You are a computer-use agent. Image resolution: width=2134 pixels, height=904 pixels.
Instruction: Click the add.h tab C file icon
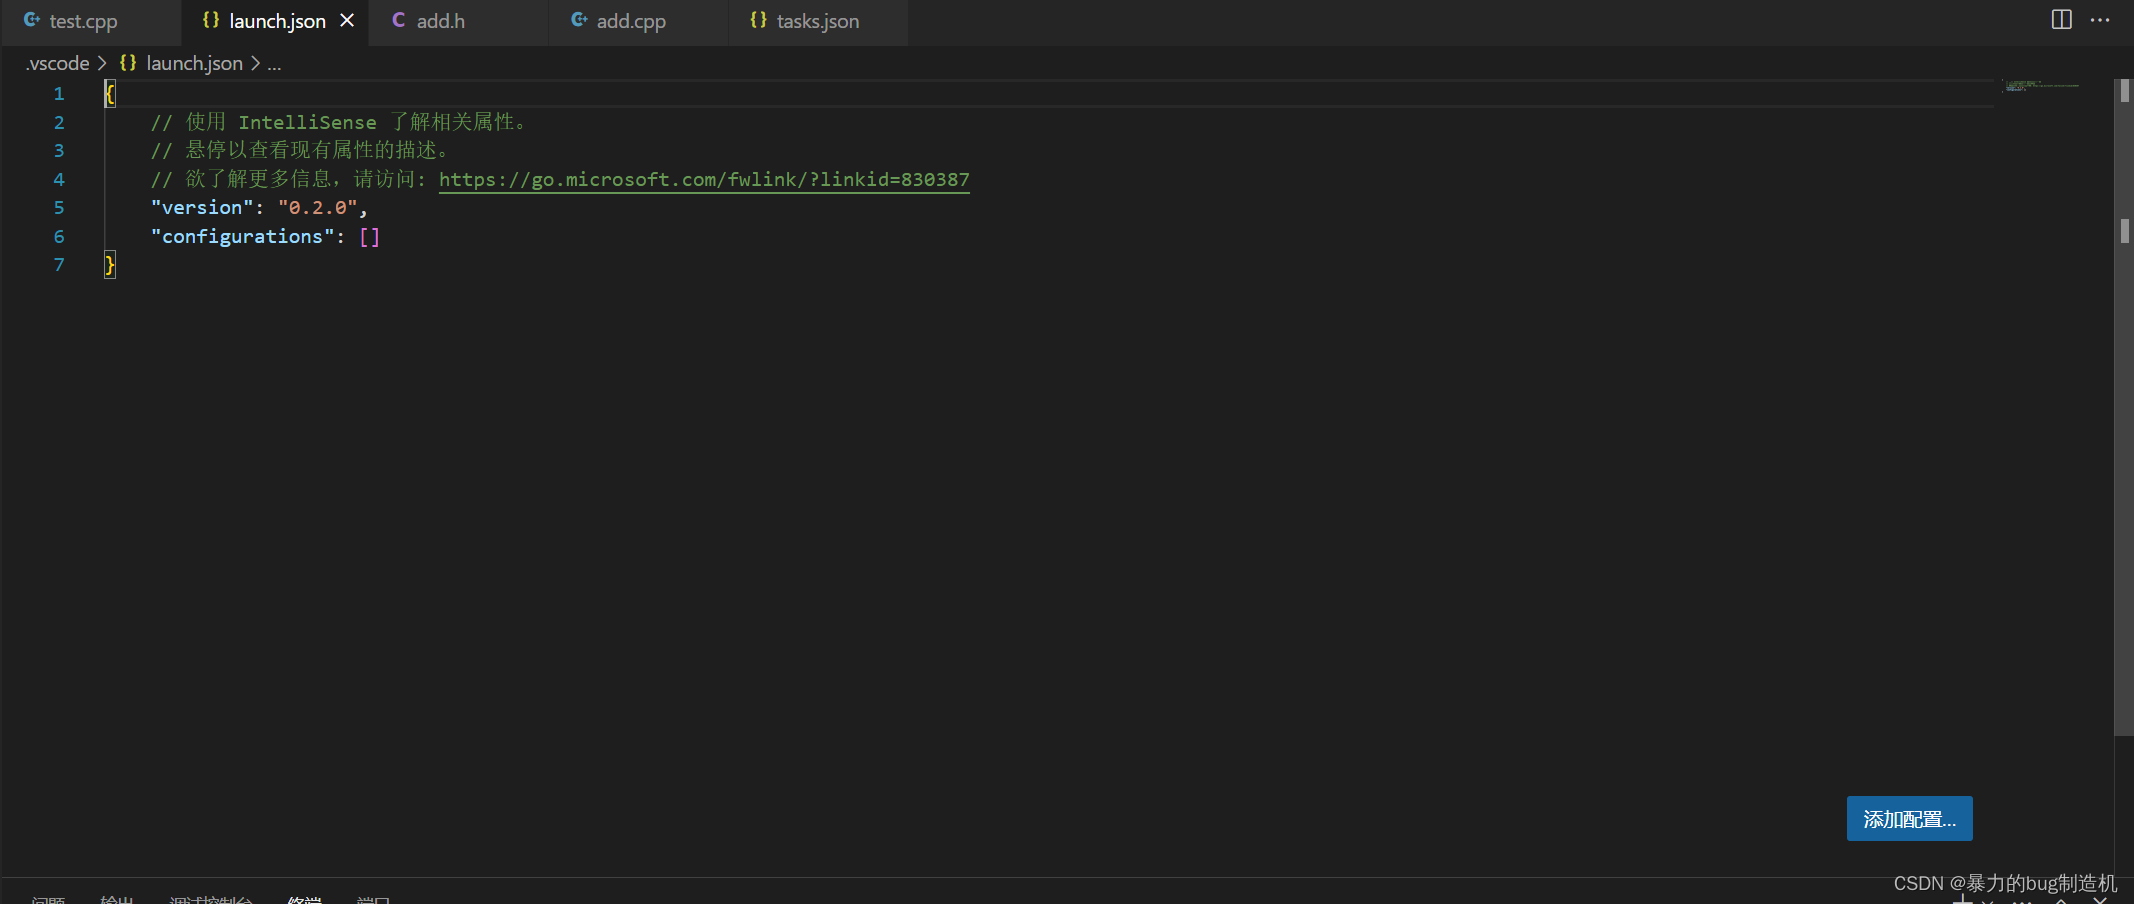[x=398, y=20]
